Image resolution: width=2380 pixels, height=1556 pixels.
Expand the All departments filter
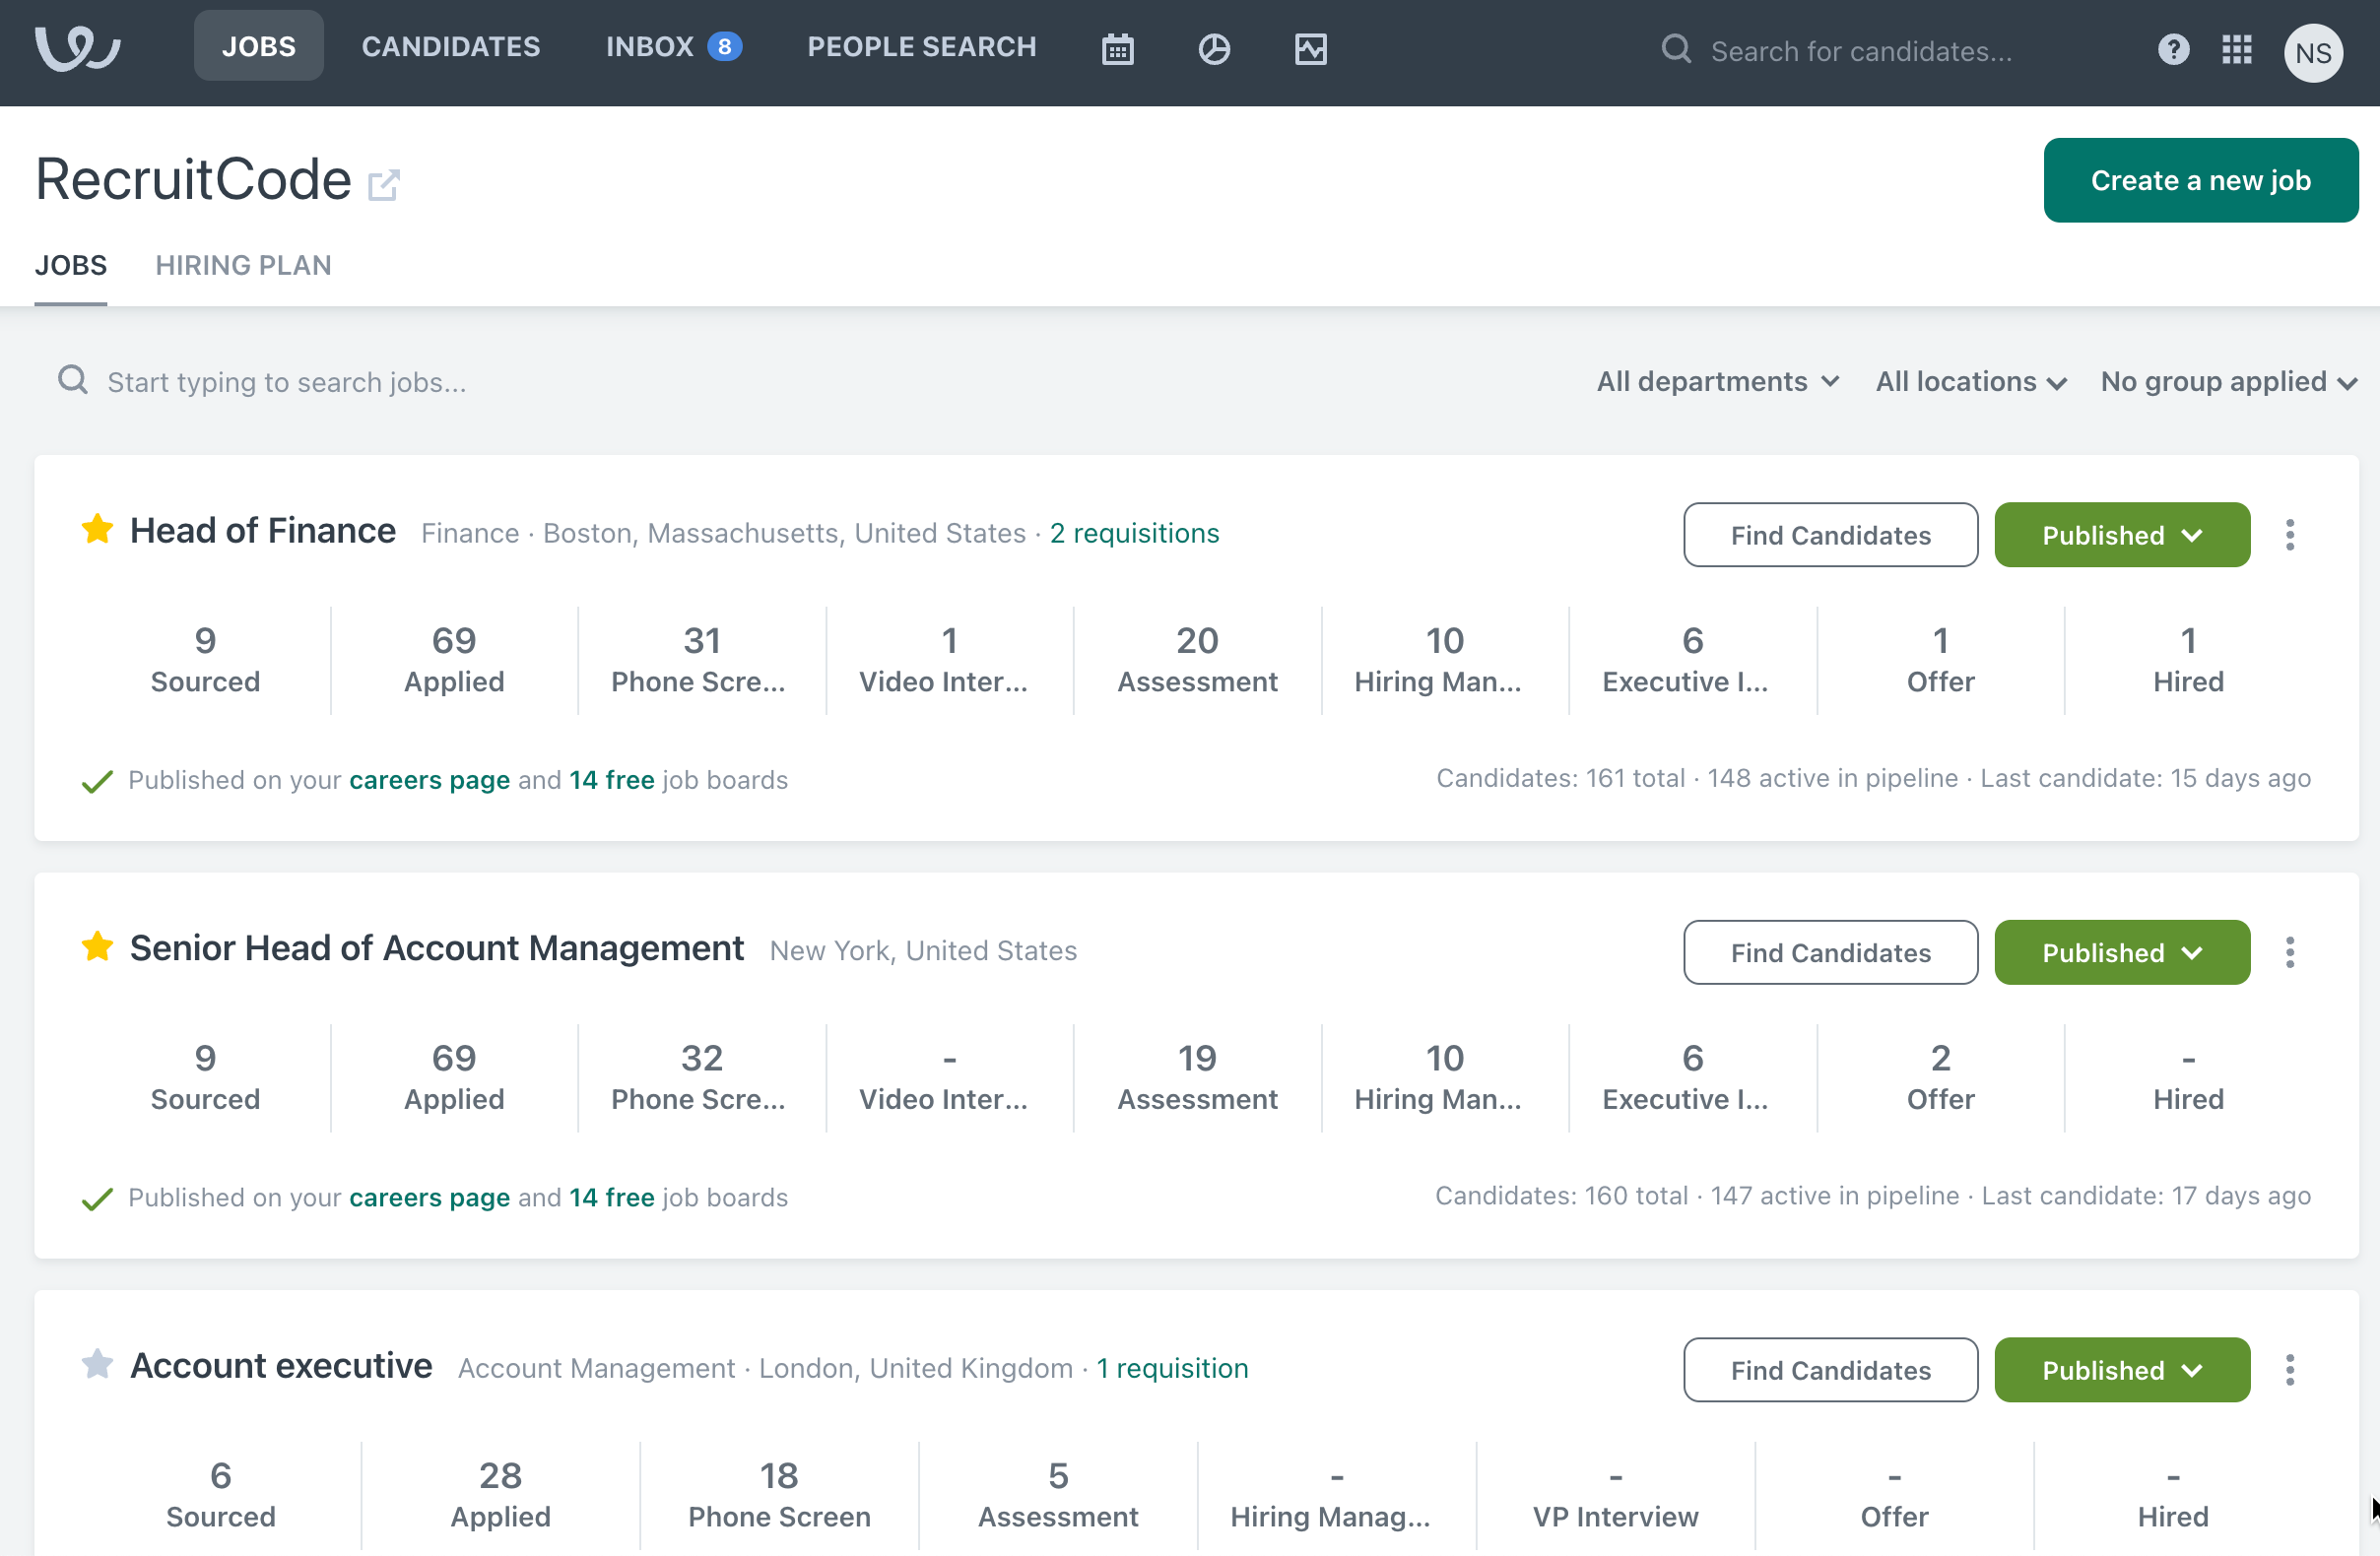pyautogui.click(x=1716, y=382)
